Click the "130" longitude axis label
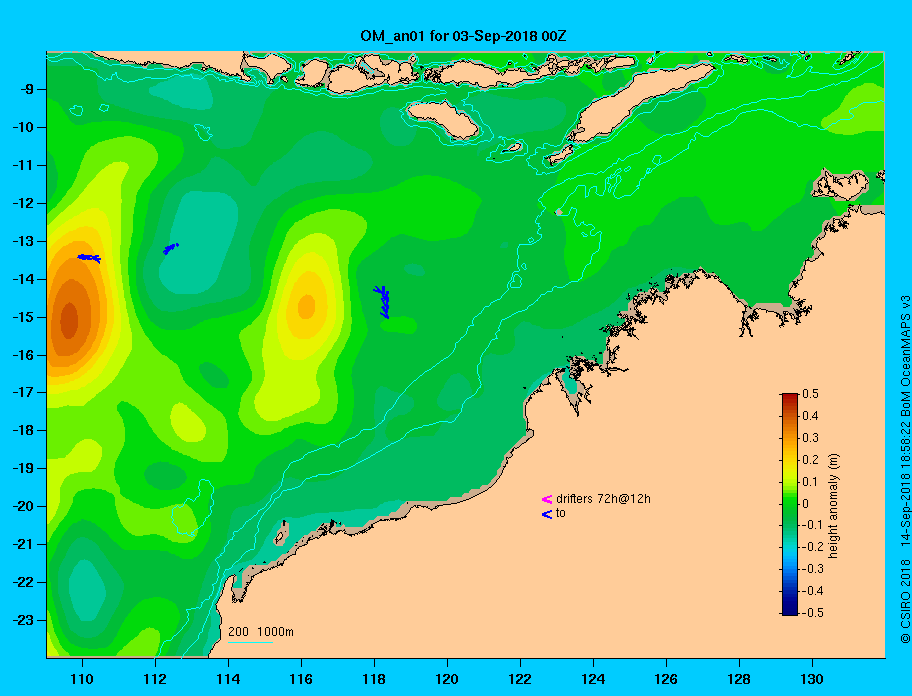The height and width of the screenshot is (696, 912). coord(812,679)
